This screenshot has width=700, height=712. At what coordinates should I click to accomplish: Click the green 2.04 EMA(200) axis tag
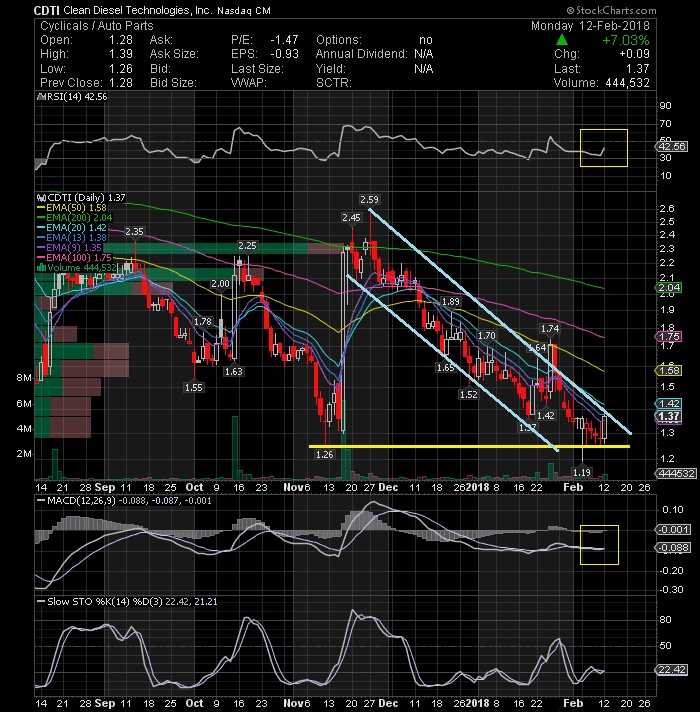tap(669, 287)
